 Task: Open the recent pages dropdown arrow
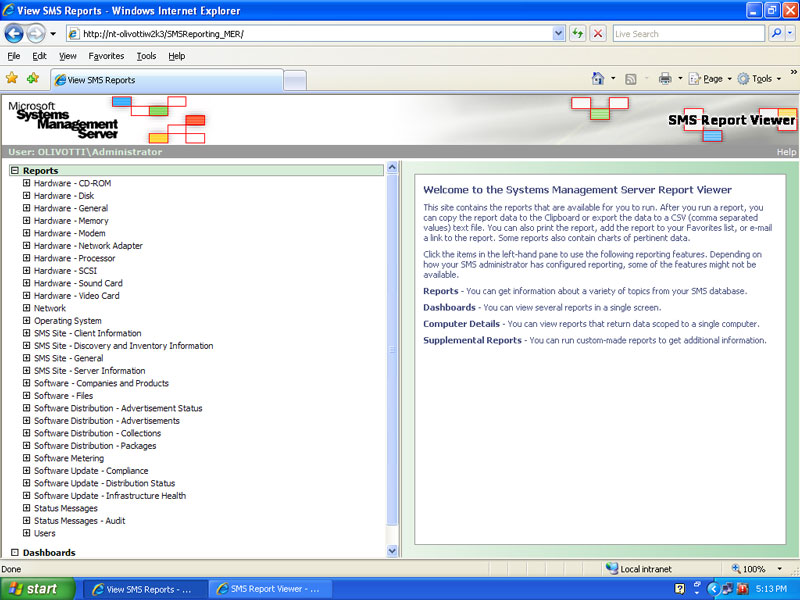point(53,34)
